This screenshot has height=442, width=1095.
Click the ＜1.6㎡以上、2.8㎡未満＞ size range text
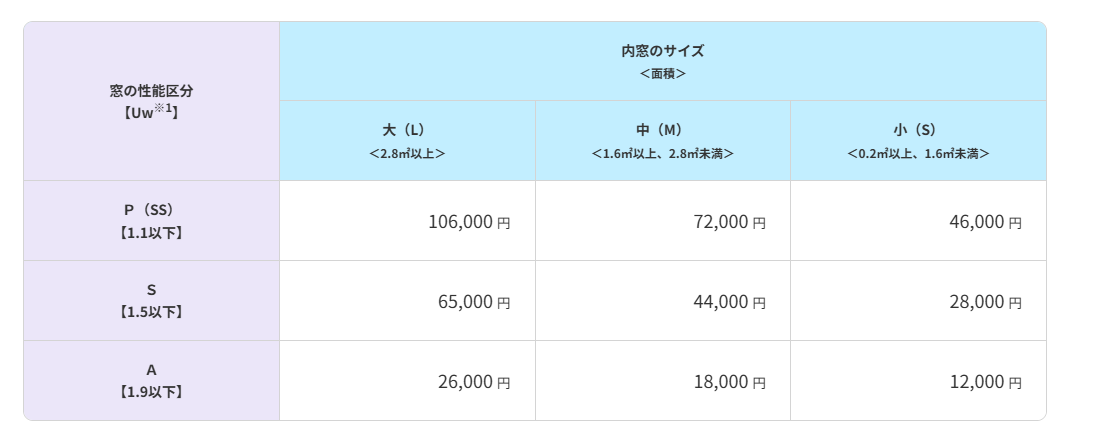tap(662, 154)
